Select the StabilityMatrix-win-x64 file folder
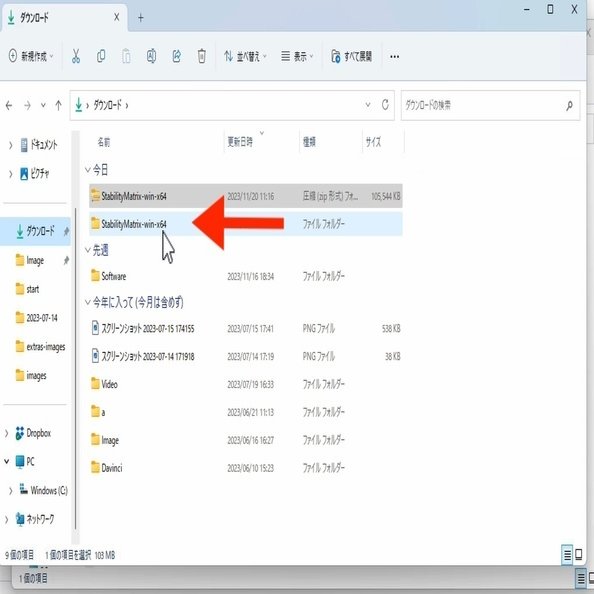The height and width of the screenshot is (594, 594). [245, 224]
